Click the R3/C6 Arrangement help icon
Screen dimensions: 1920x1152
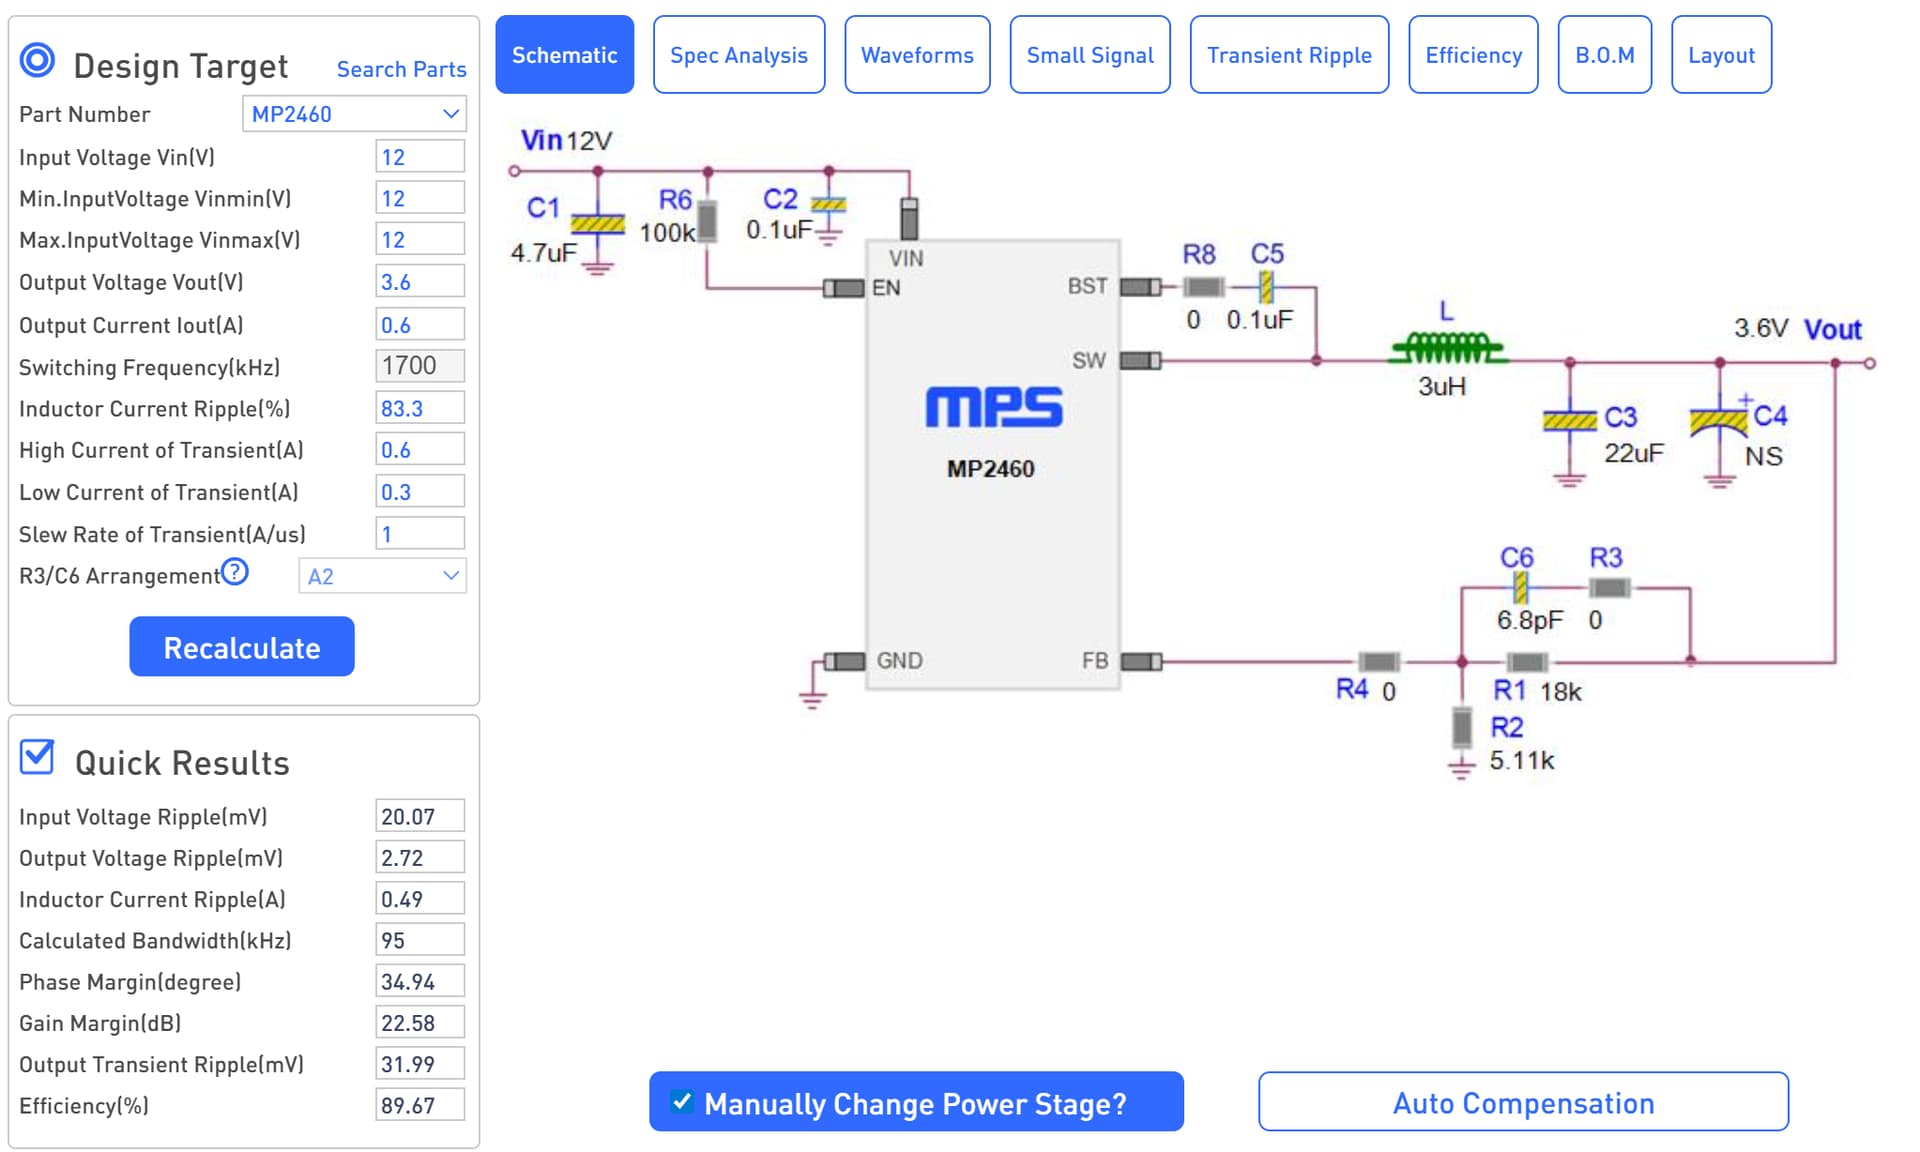coord(235,572)
